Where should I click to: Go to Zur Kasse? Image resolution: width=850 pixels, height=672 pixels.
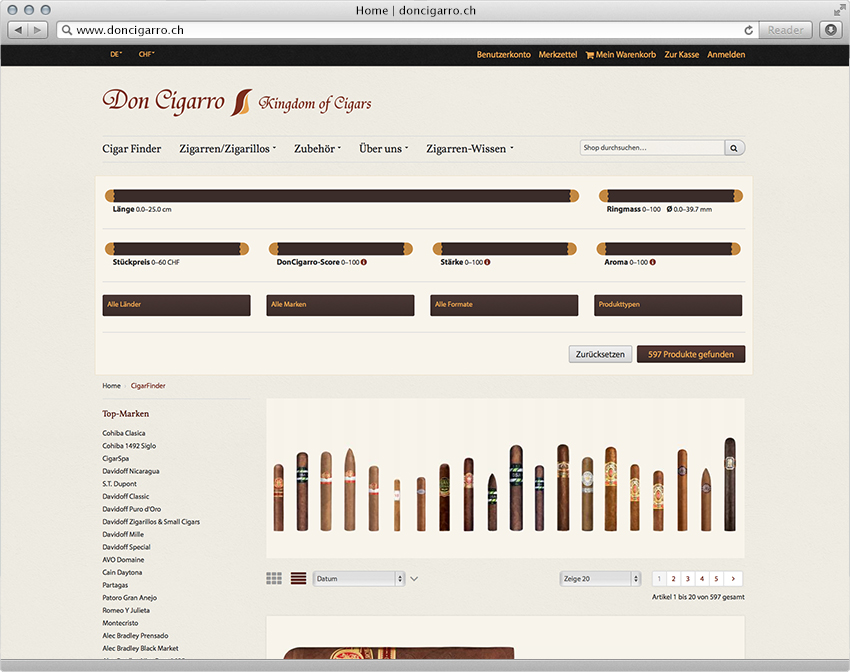[x=682, y=55]
